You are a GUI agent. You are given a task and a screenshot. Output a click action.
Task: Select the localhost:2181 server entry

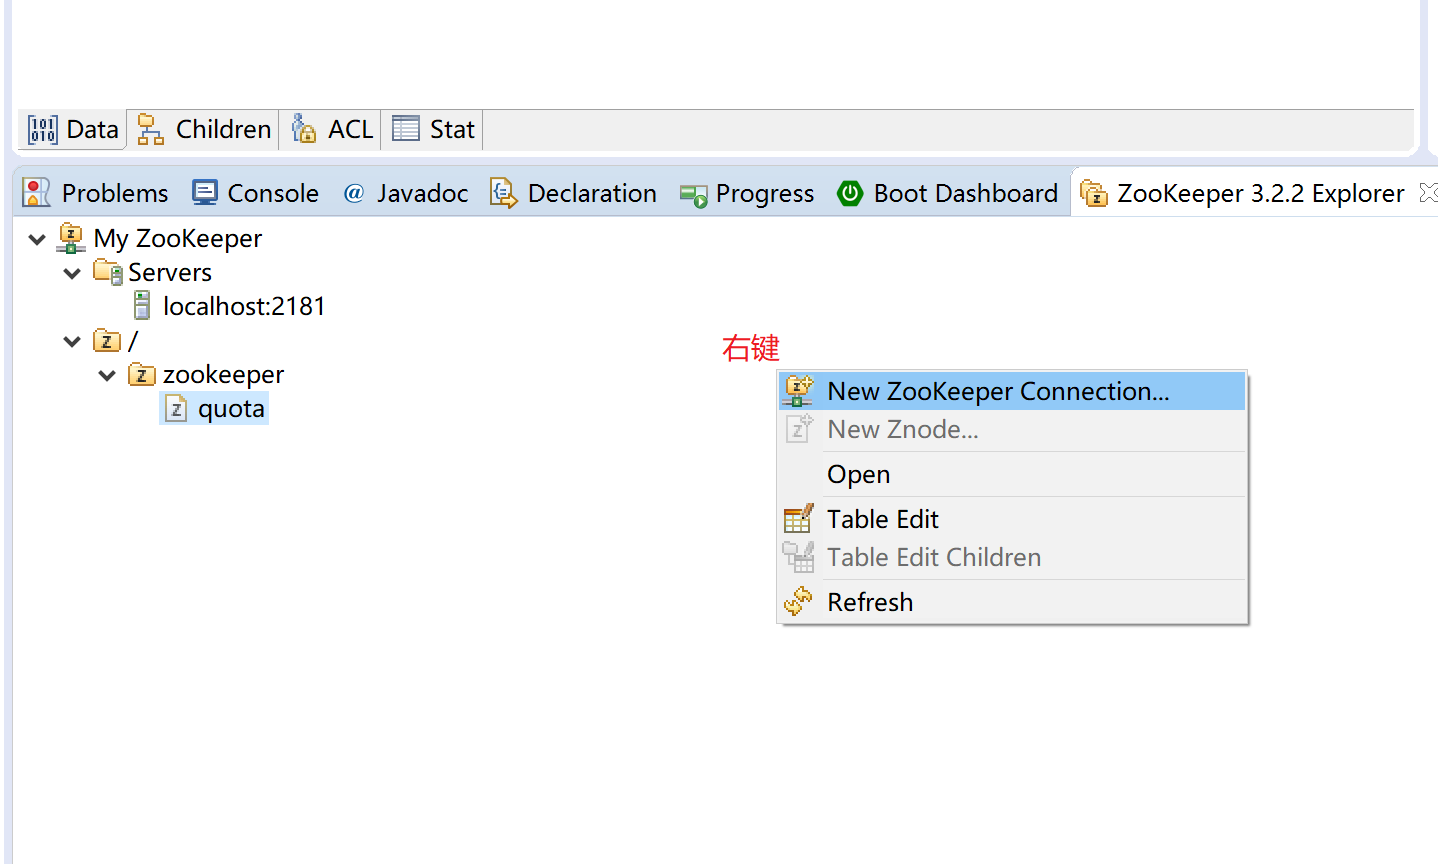tap(243, 306)
